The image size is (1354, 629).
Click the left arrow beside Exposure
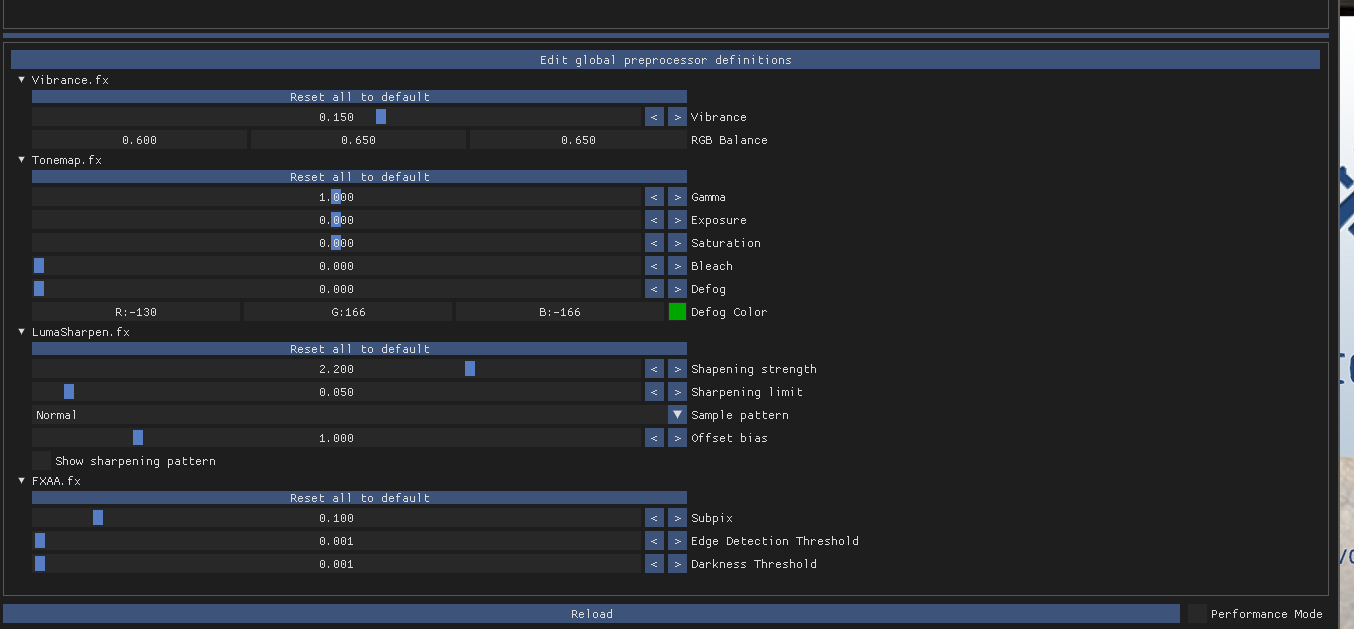[654, 220]
